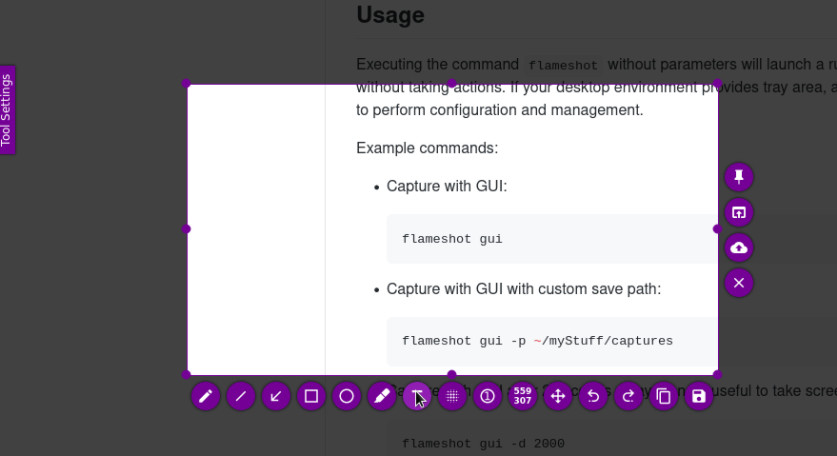Select the Arrow tool
Viewport: 837px width, 456px height.
click(276, 396)
